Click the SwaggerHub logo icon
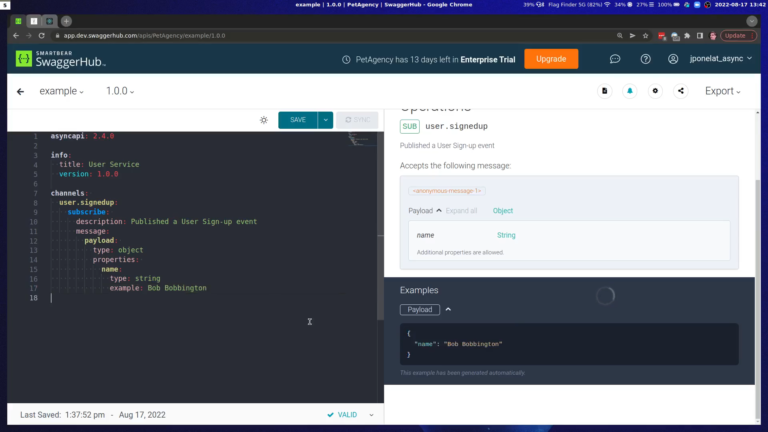 pos(24,59)
